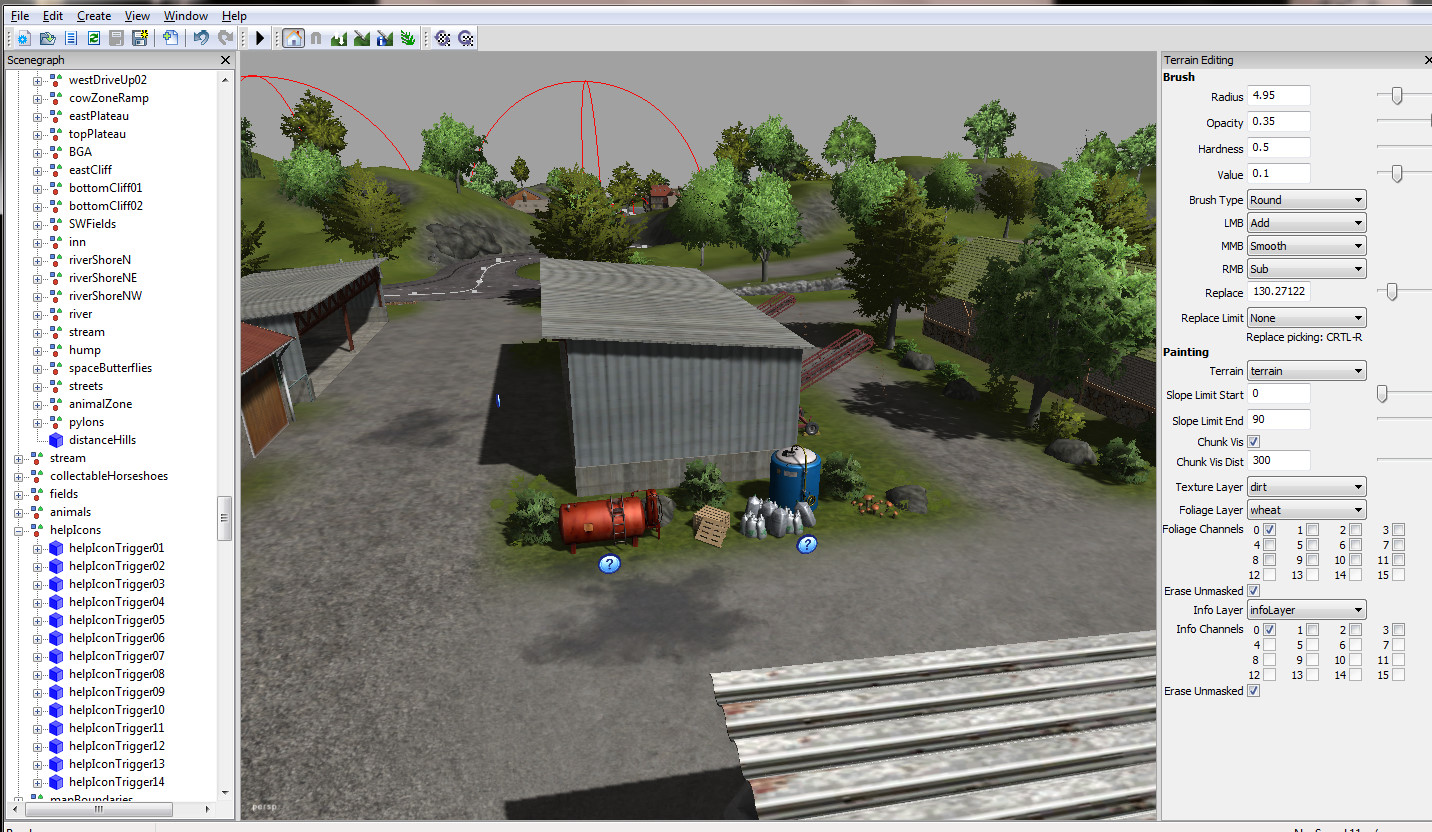The height and width of the screenshot is (832, 1432).
Task: Select the foliage paint mode icon
Action: point(408,38)
